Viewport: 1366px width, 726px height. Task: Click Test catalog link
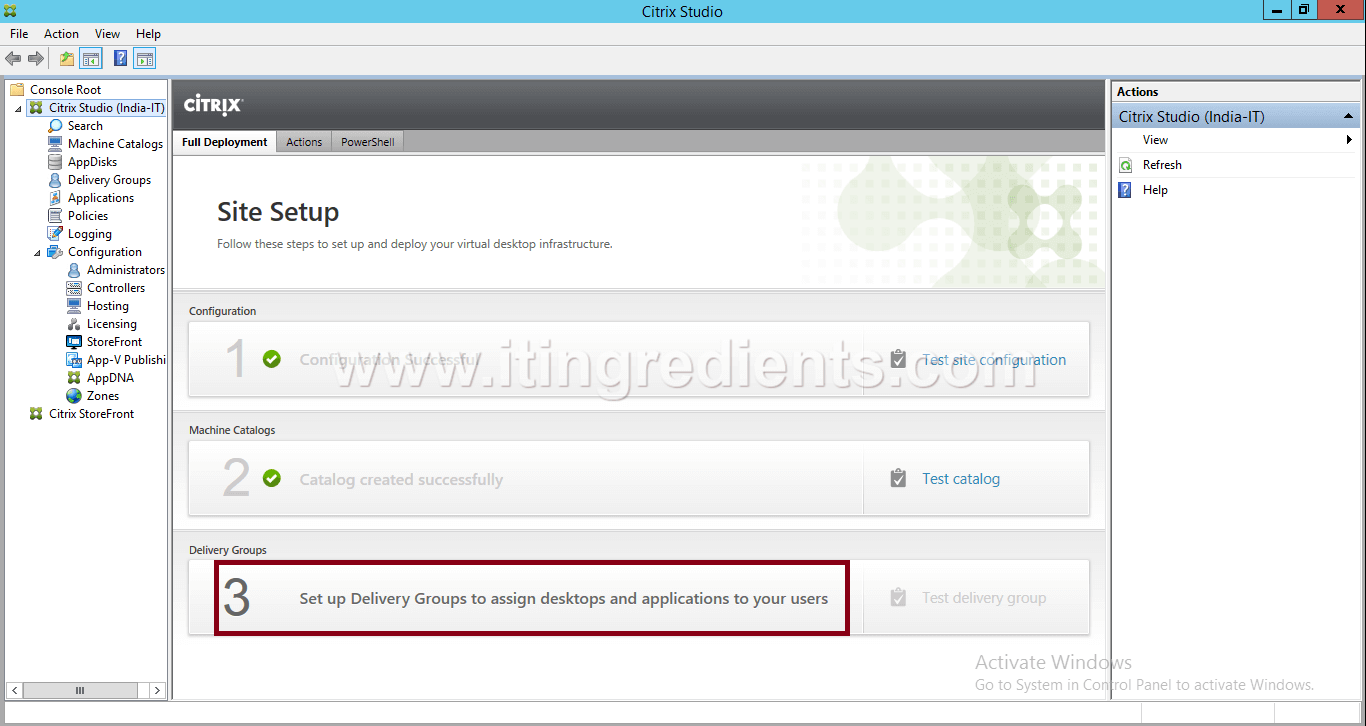961,479
